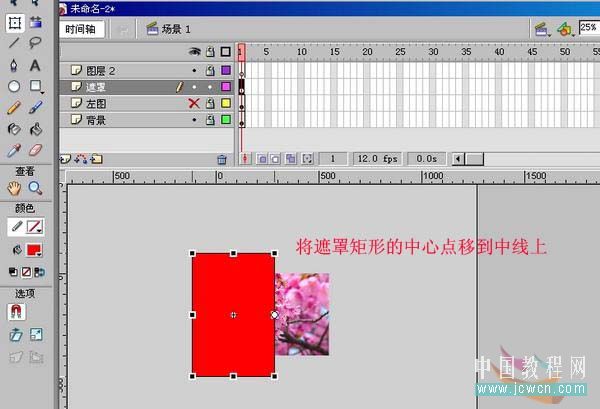
Task: Click the Black and White default colors icon
Action: [13, 272]
